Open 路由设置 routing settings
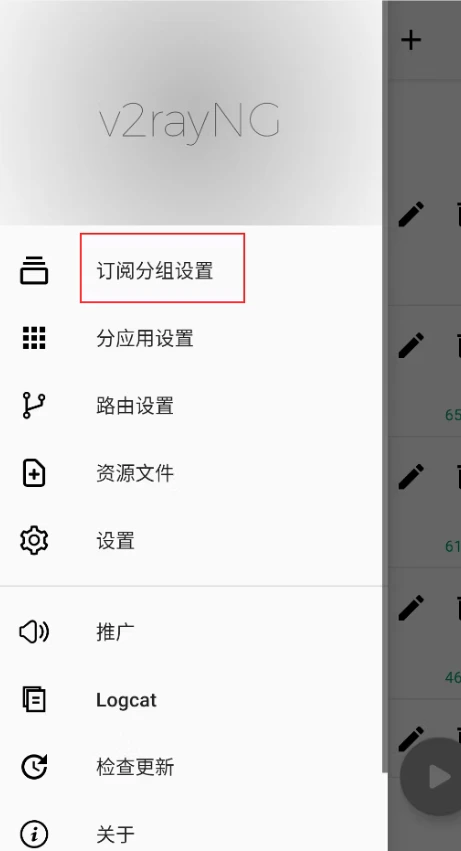 [135, 406]
